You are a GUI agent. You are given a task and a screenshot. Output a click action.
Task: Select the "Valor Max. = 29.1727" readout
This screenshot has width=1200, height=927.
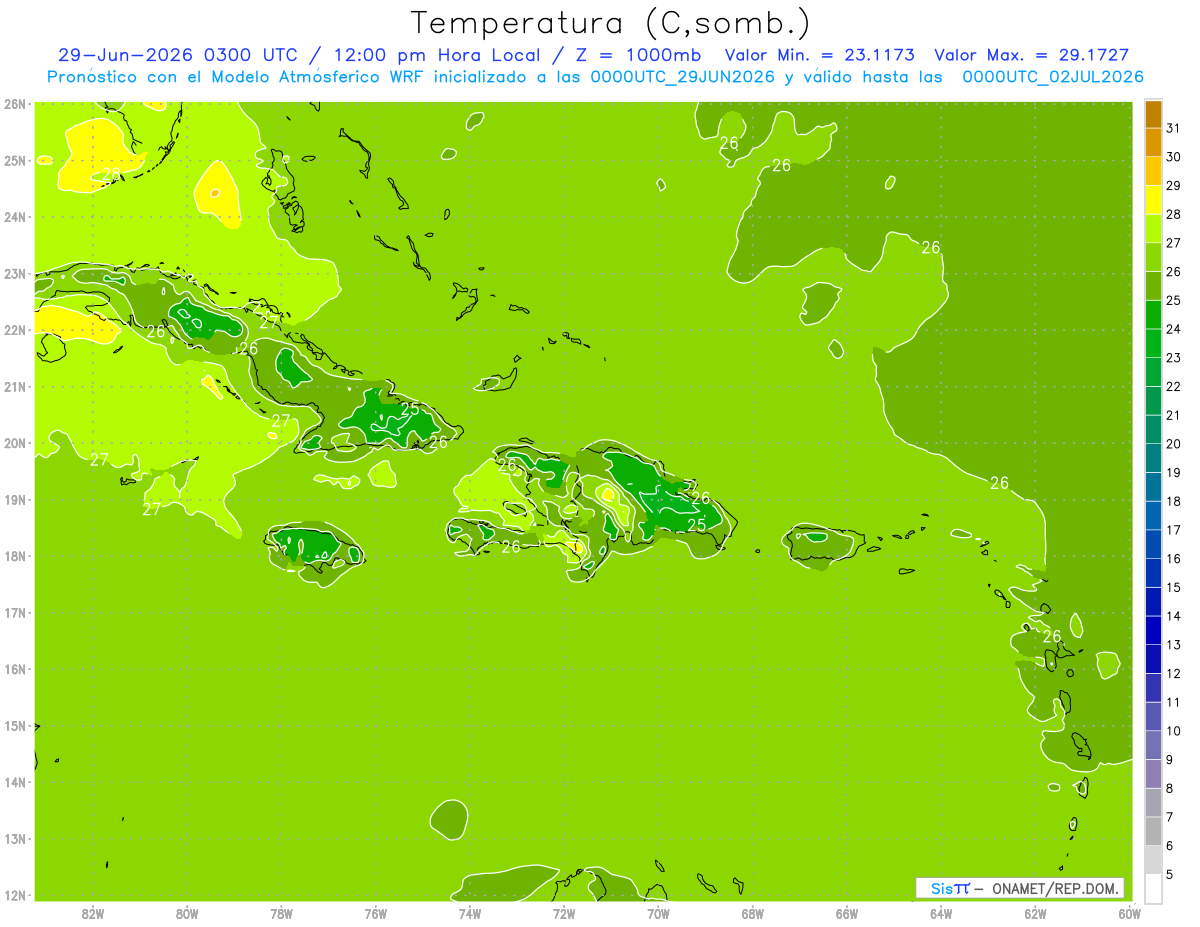tap(1032, 56)
